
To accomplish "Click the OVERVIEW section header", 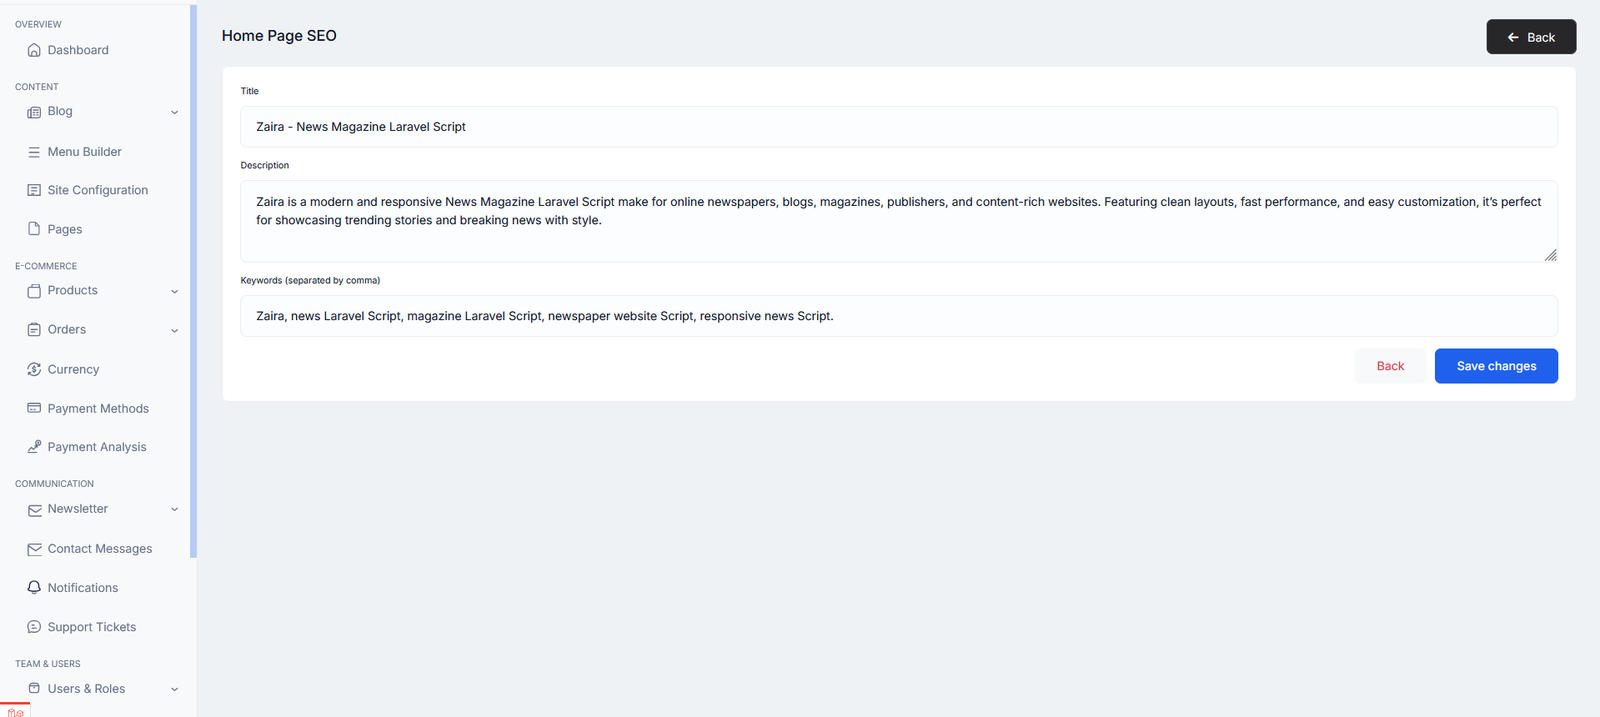I will 38,24.
